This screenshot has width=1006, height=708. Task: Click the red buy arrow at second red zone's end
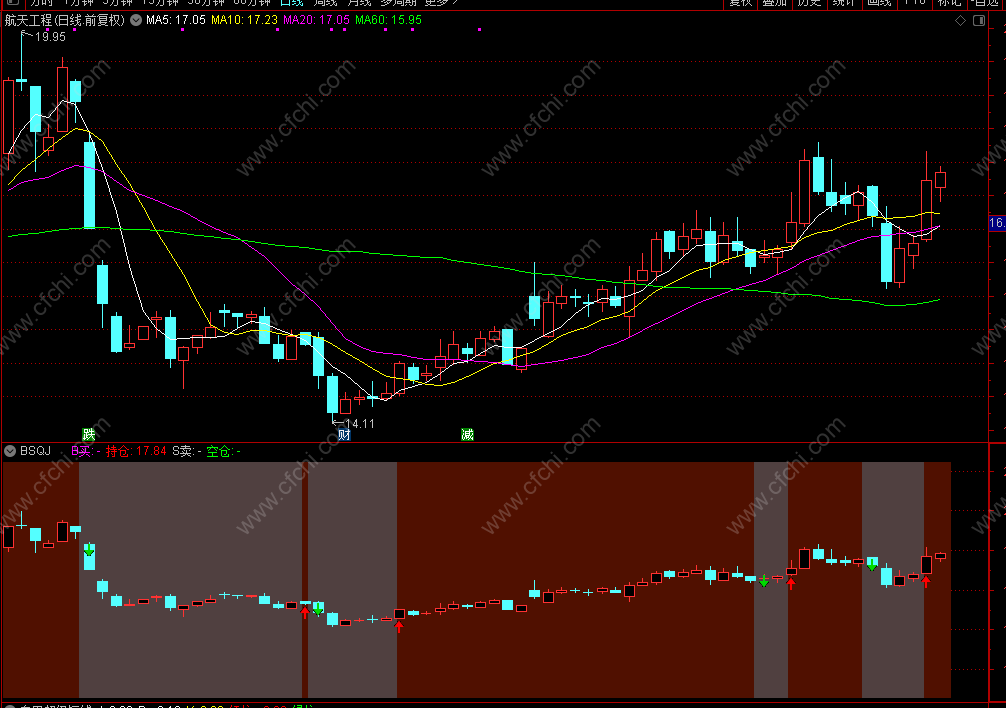(305, 611)
